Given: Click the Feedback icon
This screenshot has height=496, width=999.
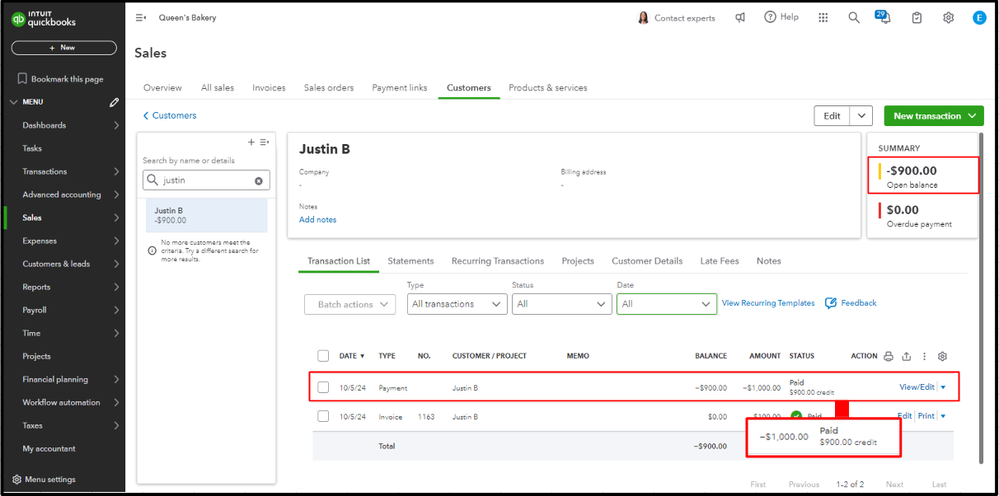Looking at the screenshot, I should click(830, 303).
